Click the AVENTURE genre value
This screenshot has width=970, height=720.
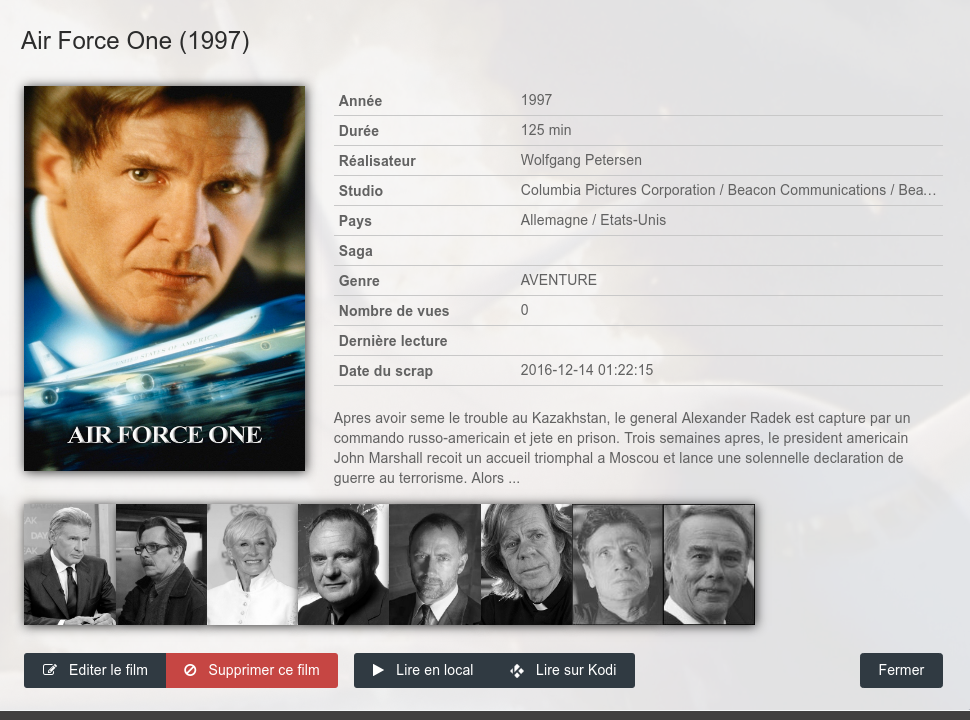559,280
